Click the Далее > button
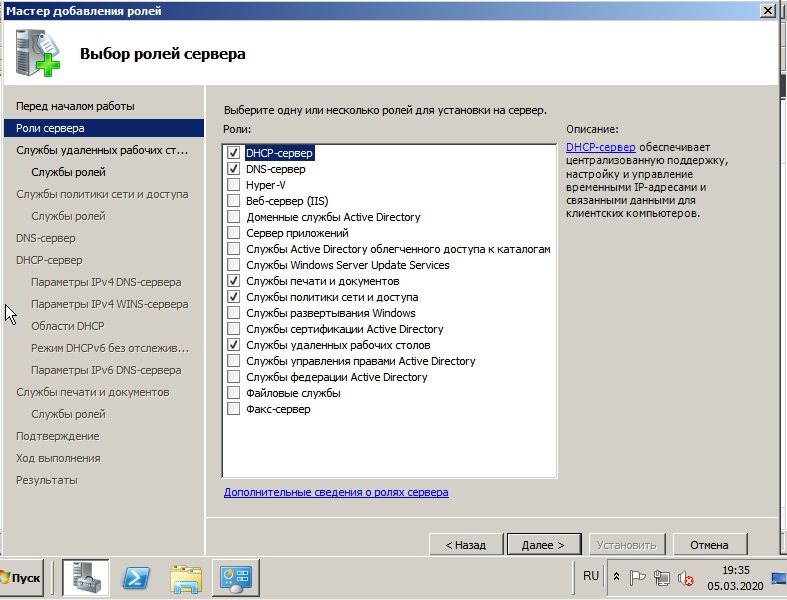787x600 pixels. (x=544, y=545)
